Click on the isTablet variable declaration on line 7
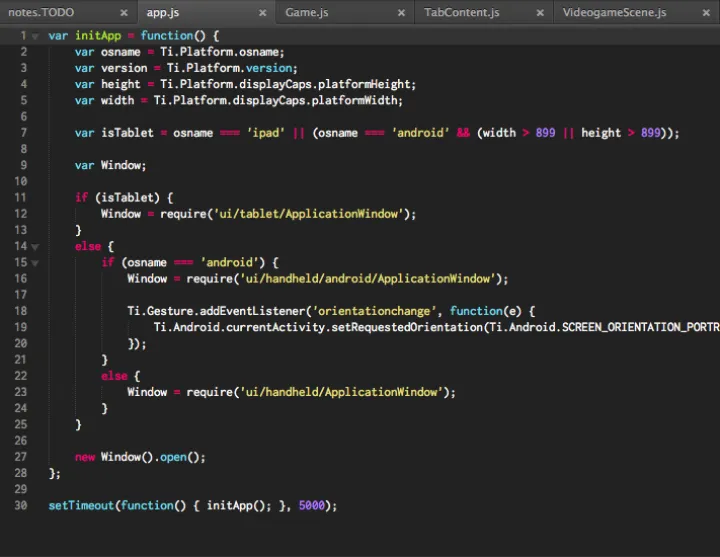Image resolution: width=720 pixels, height=557 pixels. pos(127,133)
